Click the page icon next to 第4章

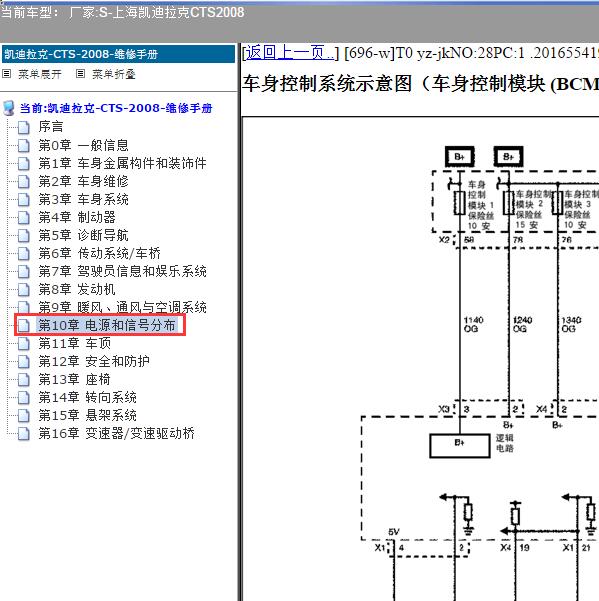click(24, 217)
